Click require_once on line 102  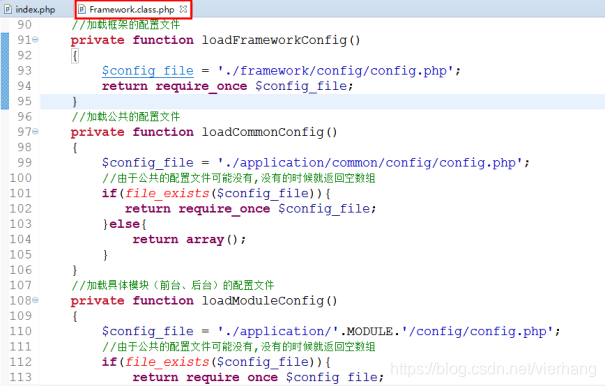[x=224, y=209]
